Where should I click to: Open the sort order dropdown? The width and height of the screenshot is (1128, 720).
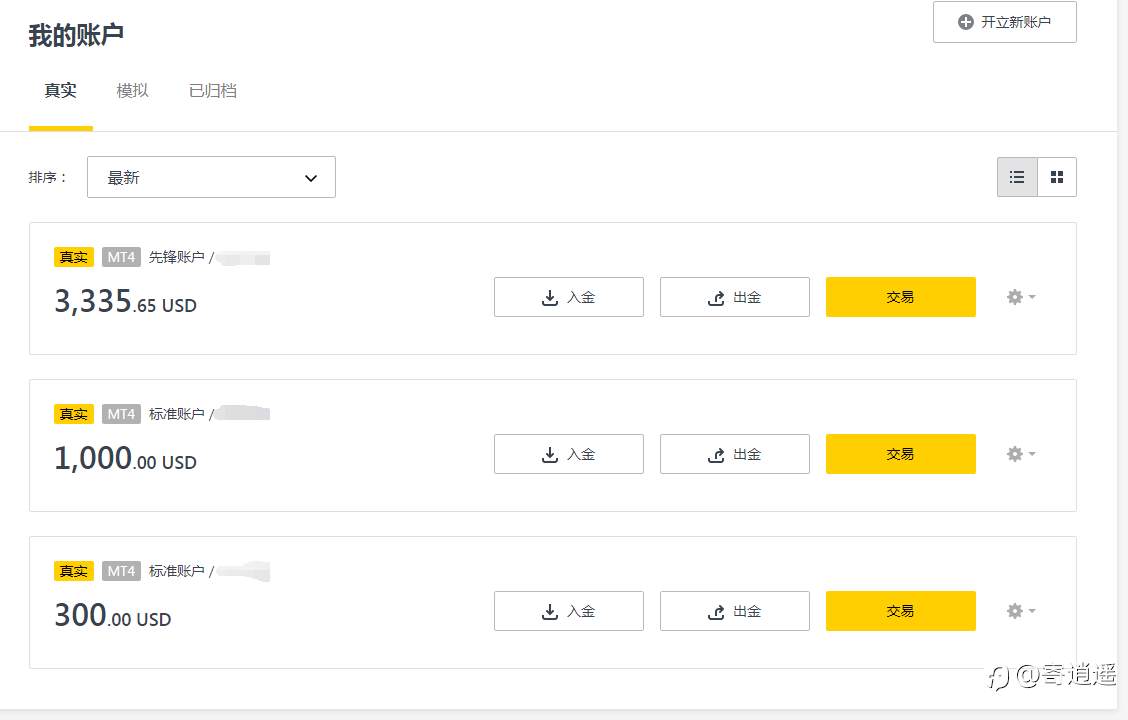click(211, 177)
